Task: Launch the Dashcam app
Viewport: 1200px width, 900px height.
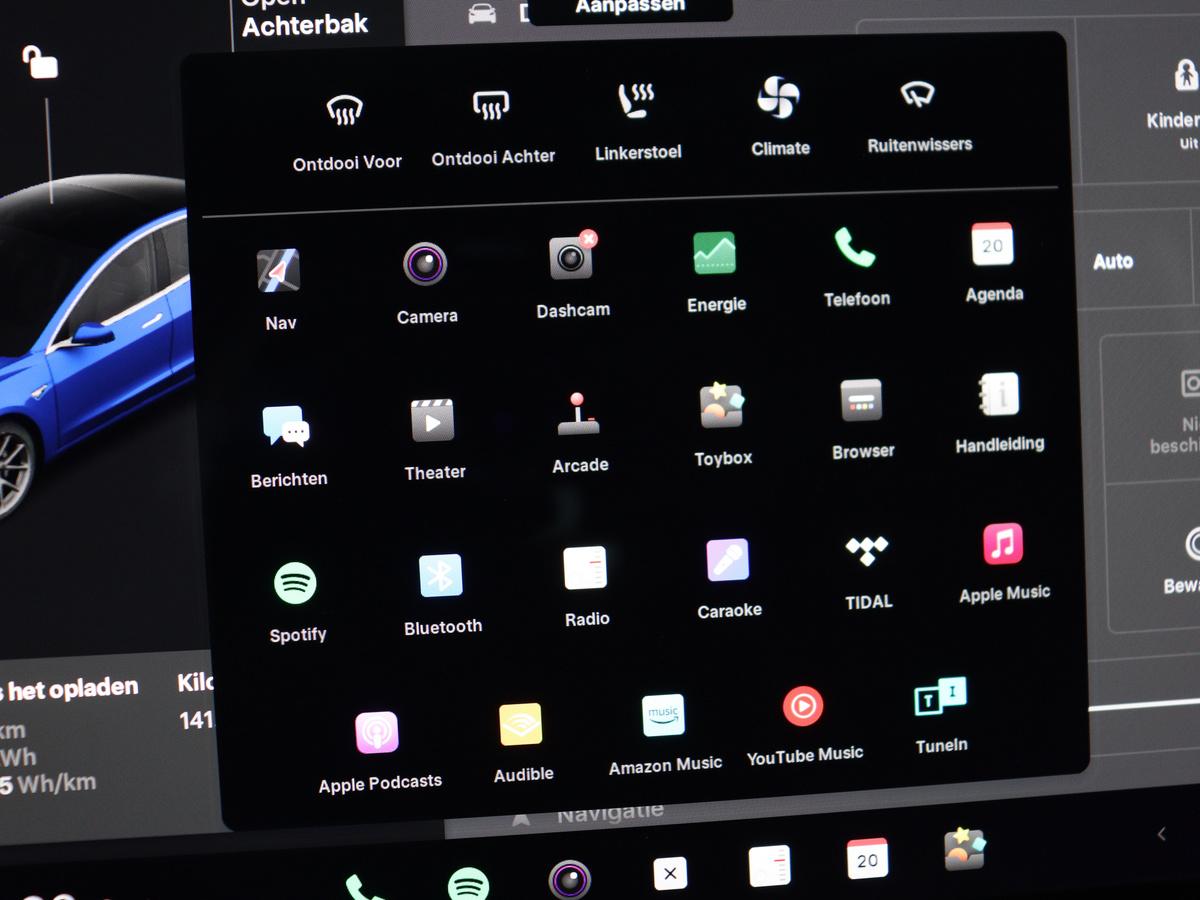Action: click(571, 259)
